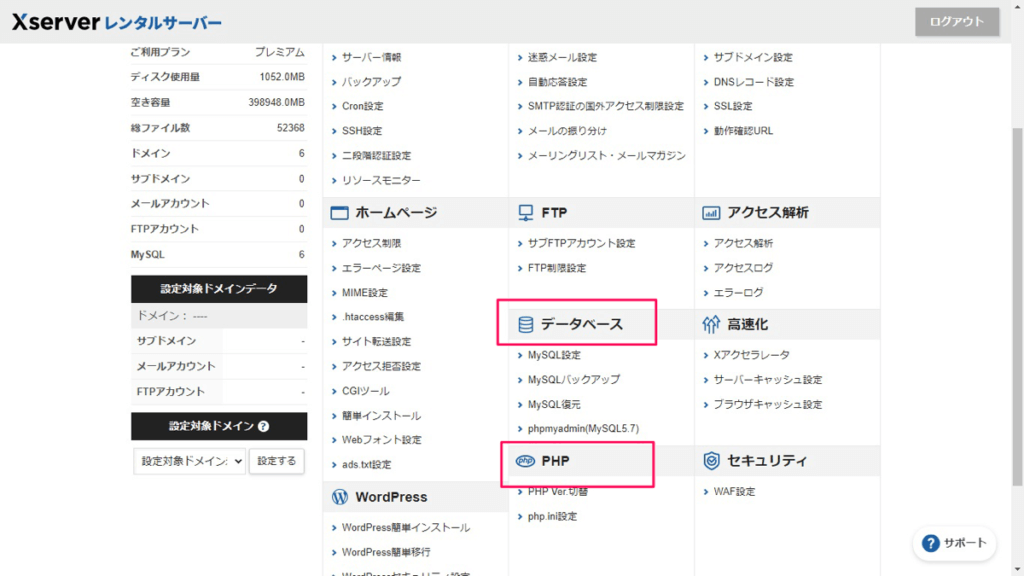The width and height of the screenshot is (1024, 576).
Task: Click the help question mark beside 設定対象ドメイン
Action: (x=263, y=426)
